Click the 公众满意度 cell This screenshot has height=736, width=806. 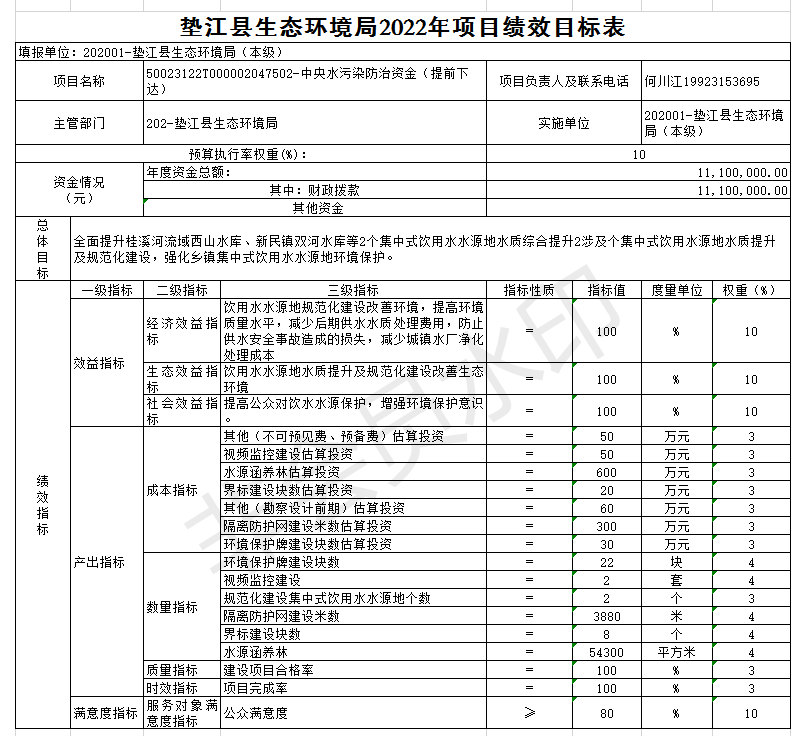point(353,712)
